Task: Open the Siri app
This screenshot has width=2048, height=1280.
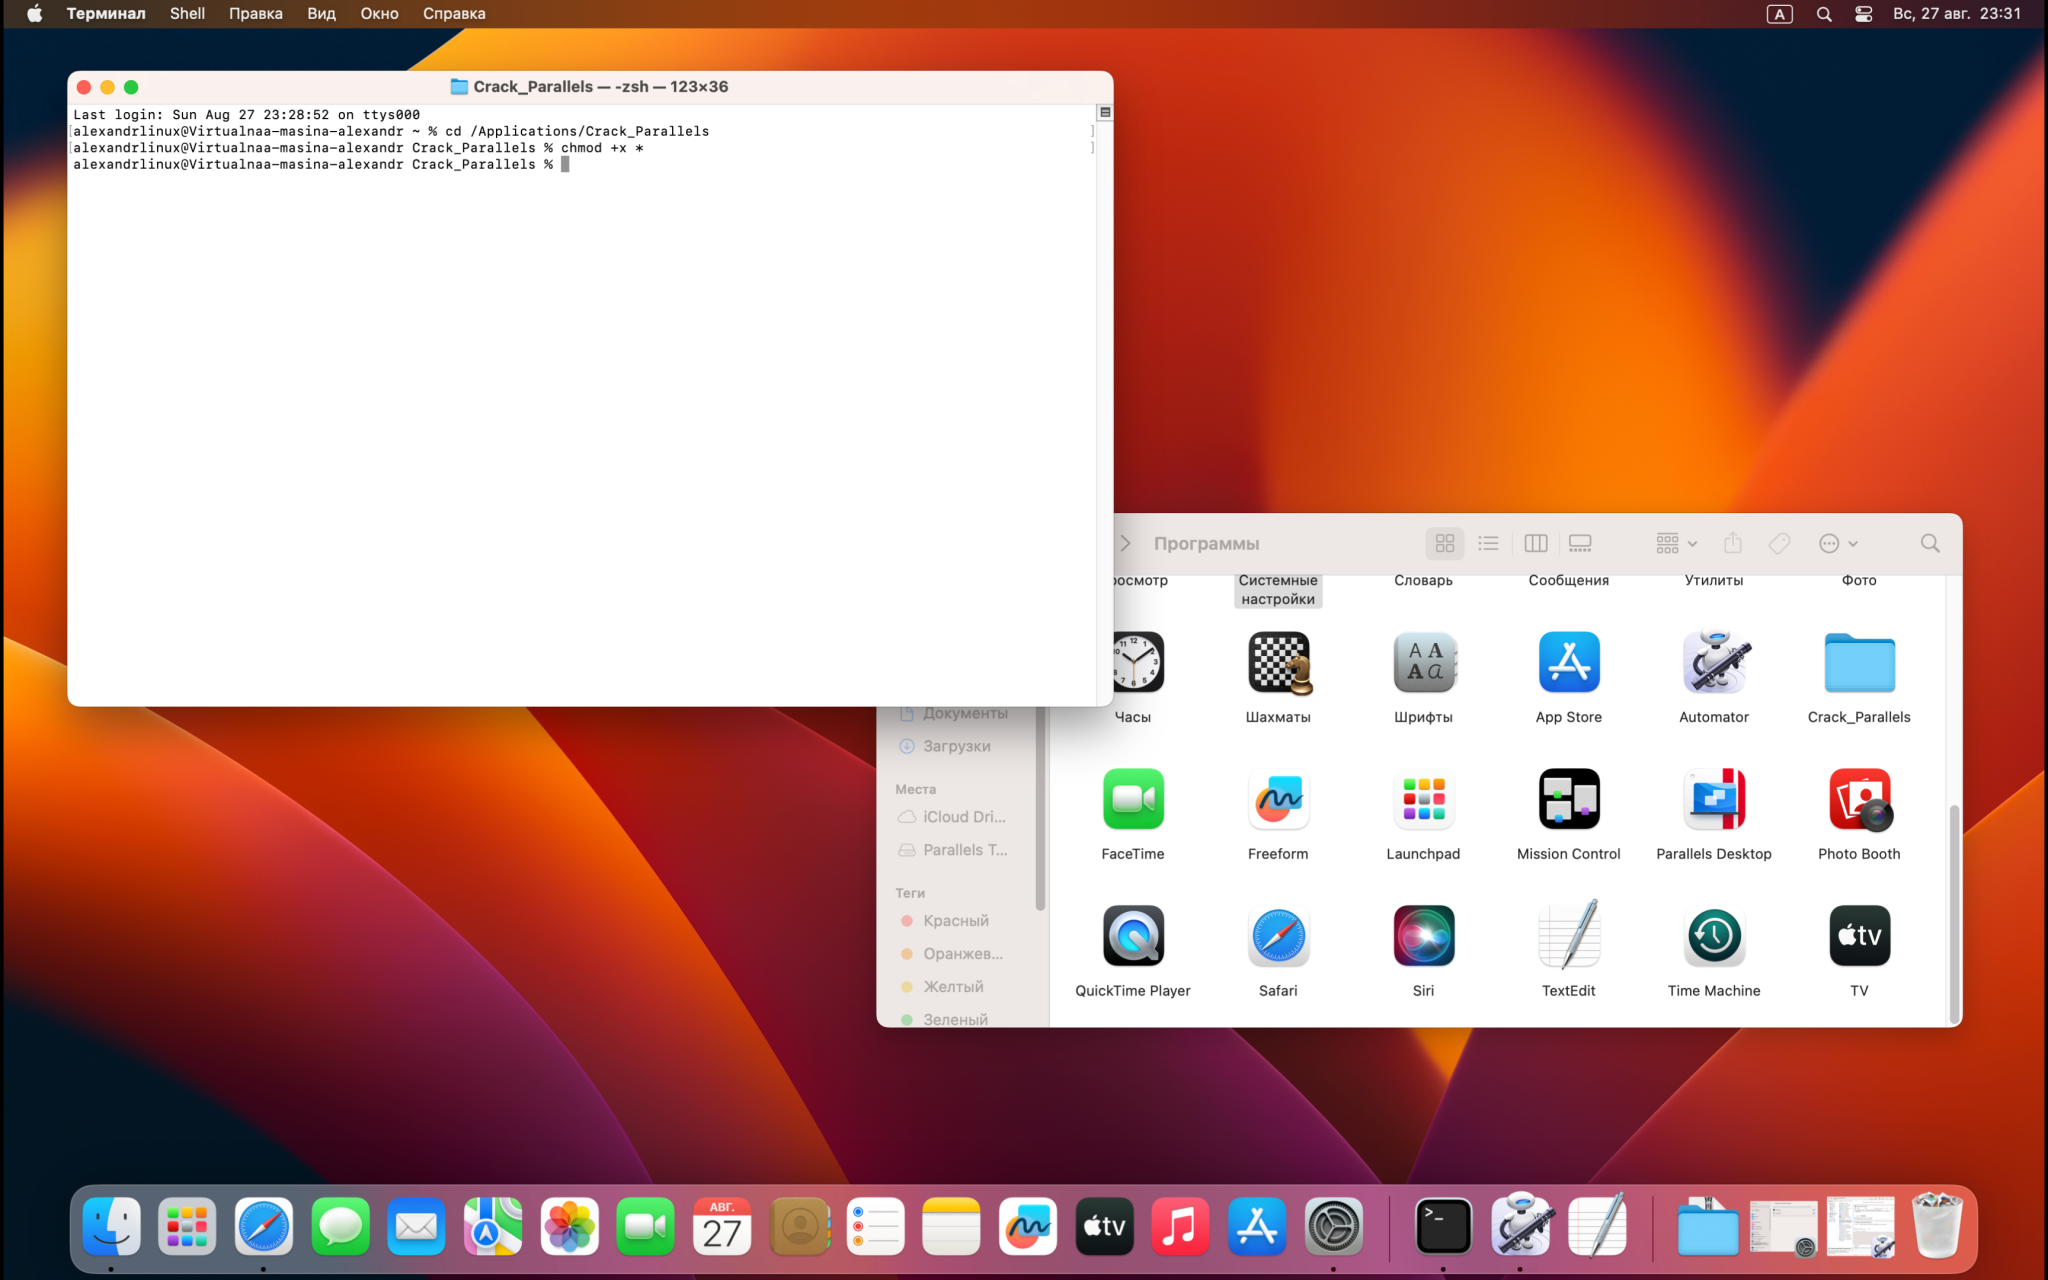Action: click(x=1424, y=936)
